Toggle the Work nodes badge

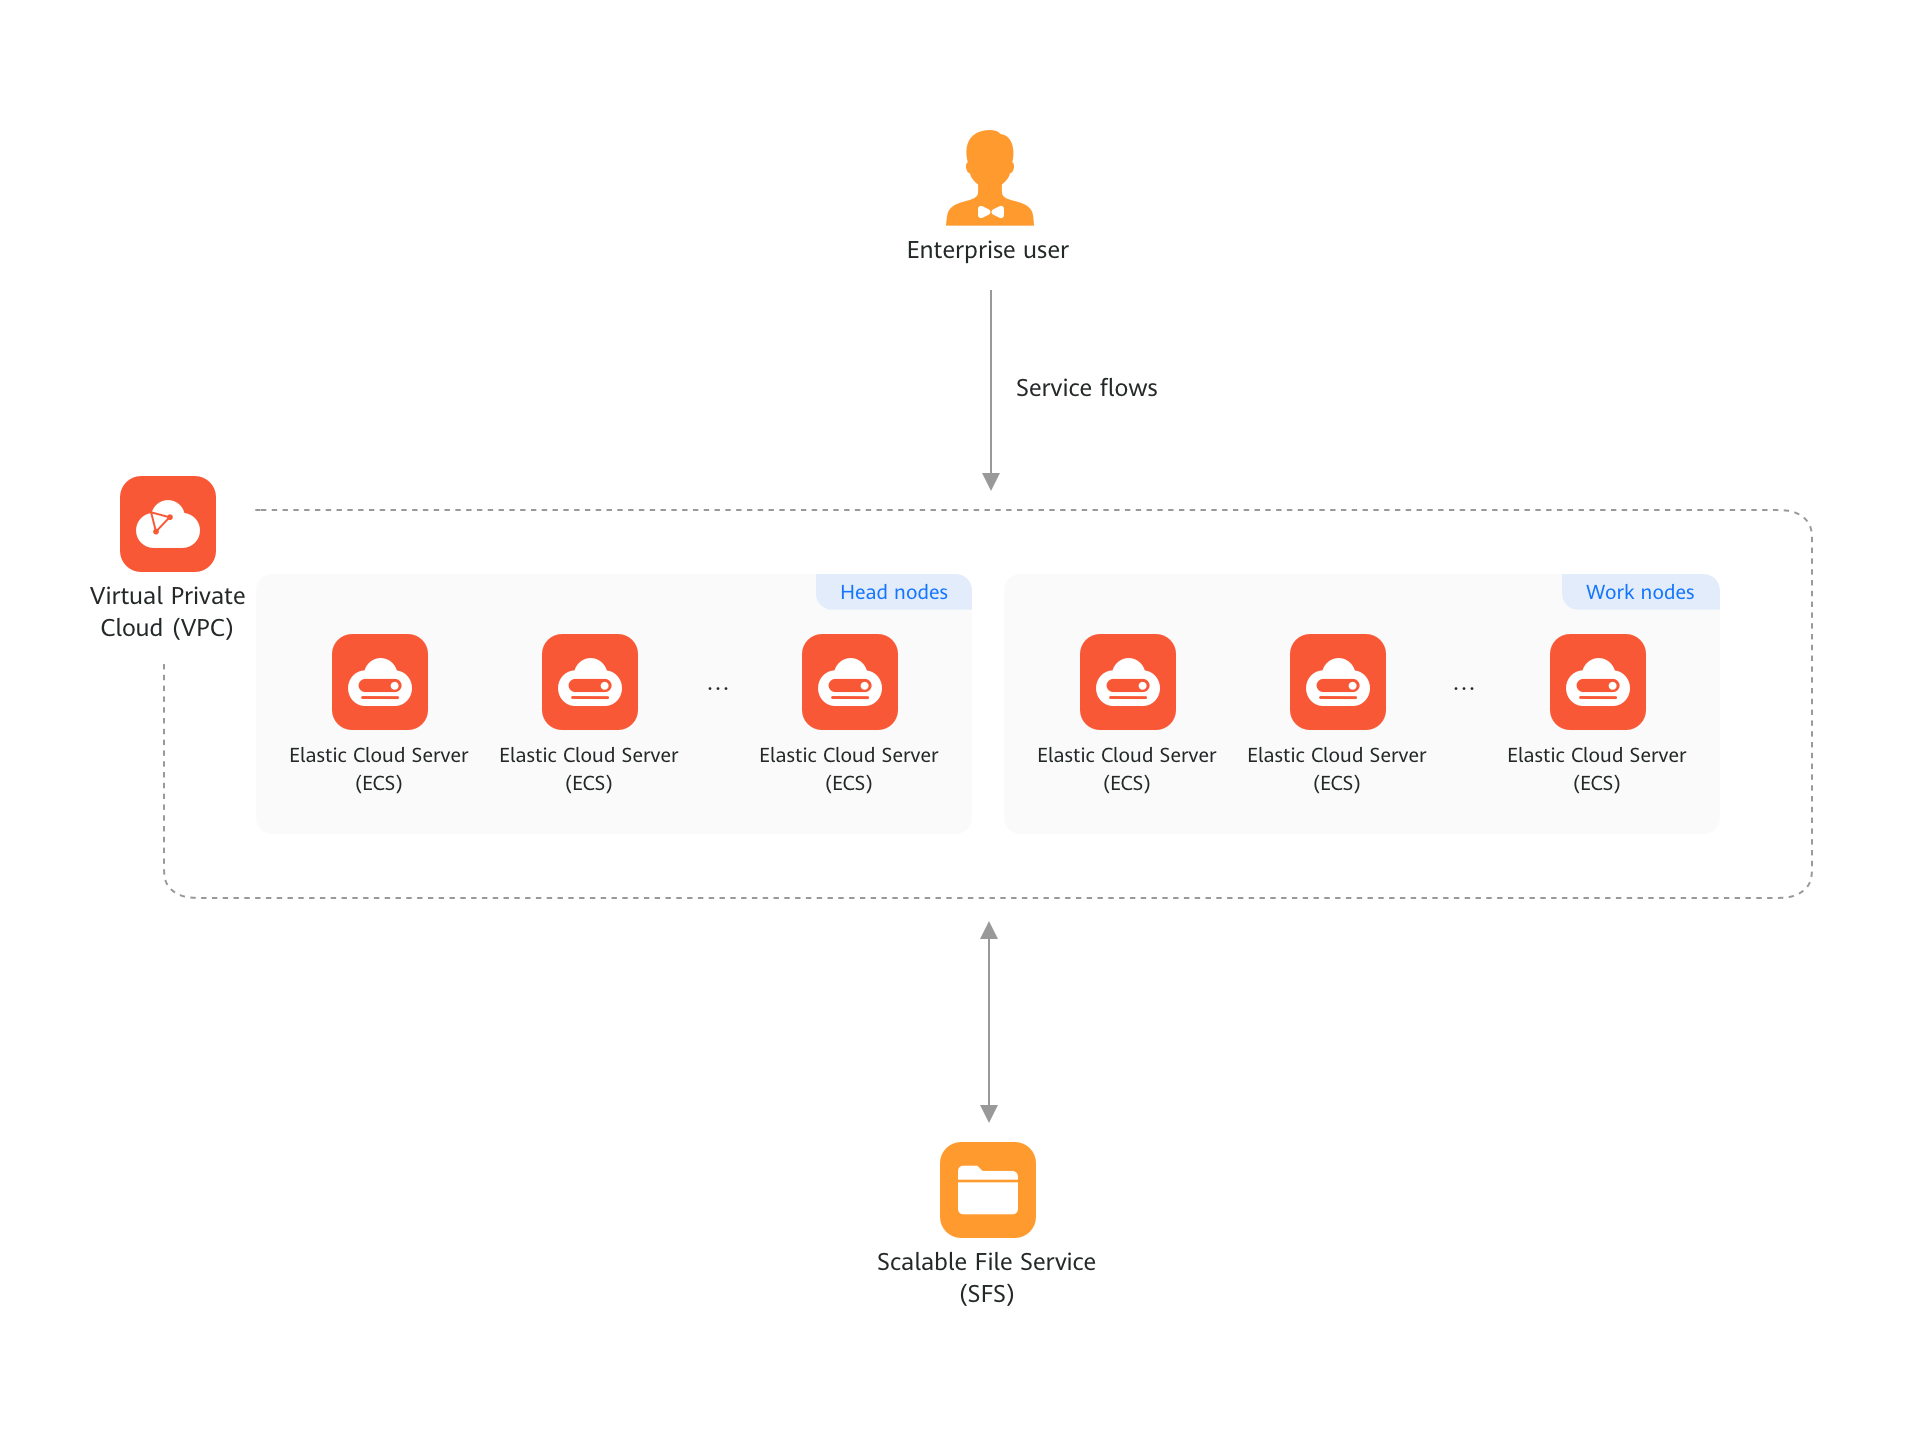(x=1639, y=591)
